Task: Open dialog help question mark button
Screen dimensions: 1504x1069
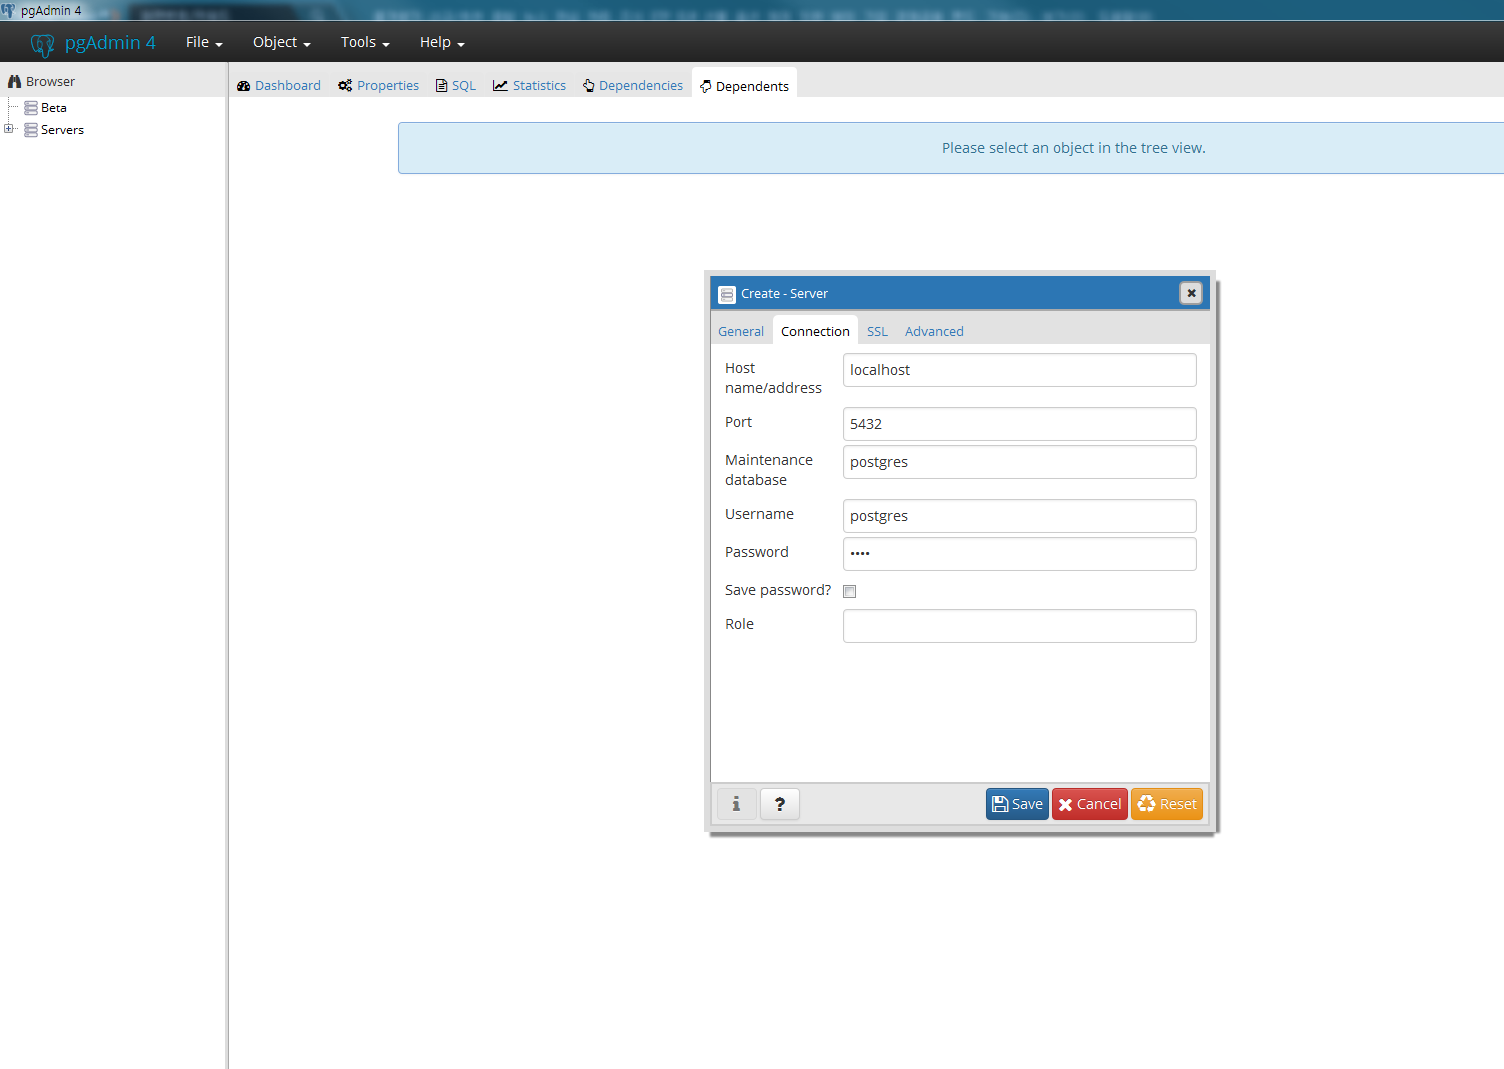Action: [x=779, y=804]
